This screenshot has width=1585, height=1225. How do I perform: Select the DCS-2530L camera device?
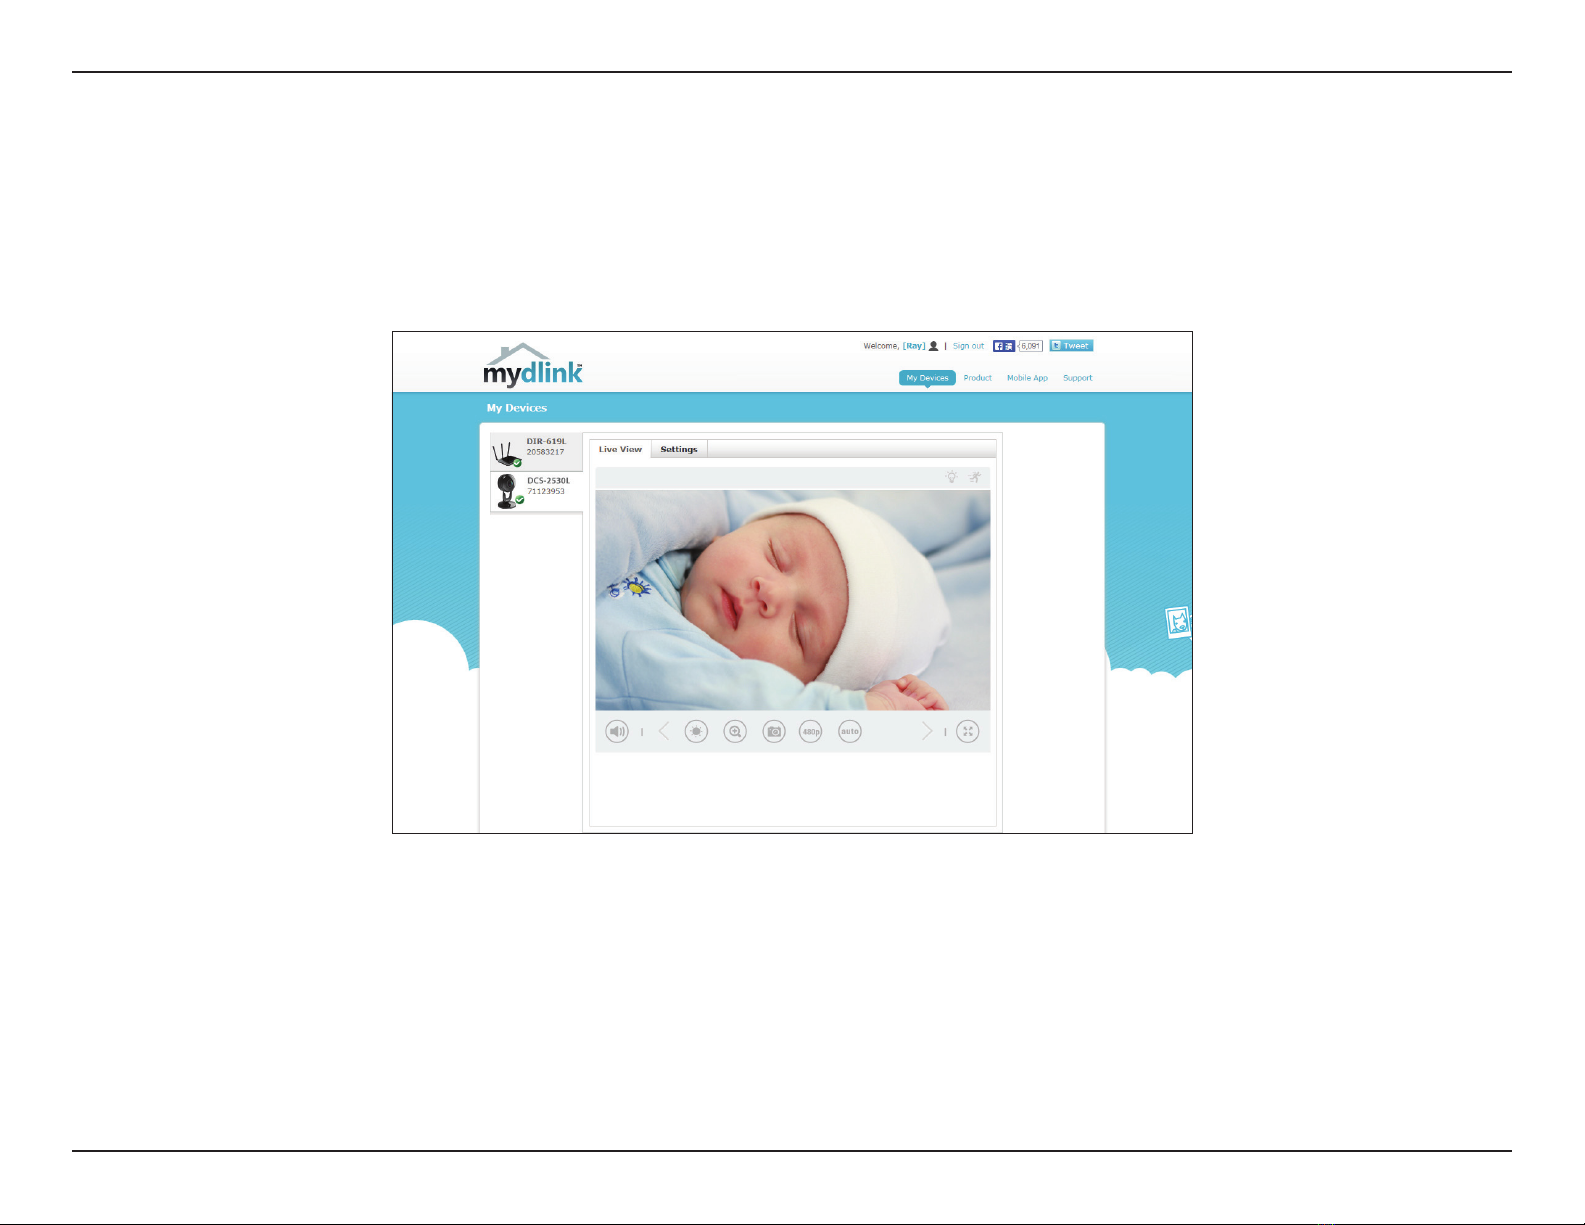click(x=536, y=492)
